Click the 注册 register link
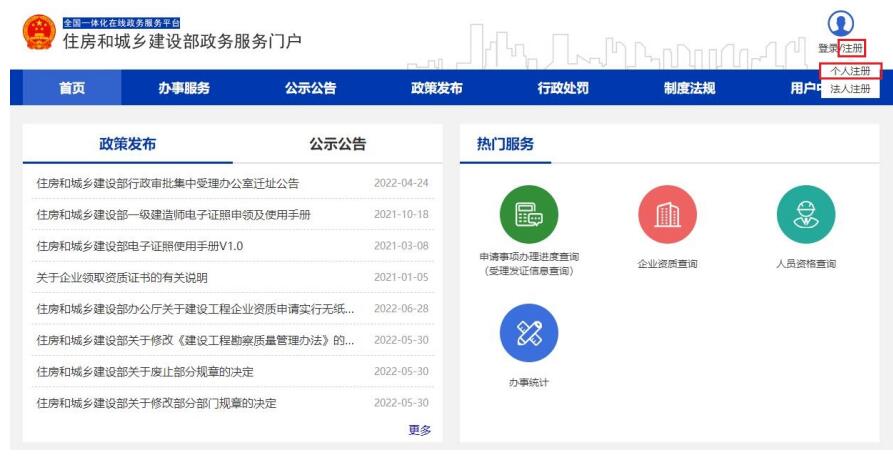The width and height of the screenshot is (893, 459). tap(852, 48)
